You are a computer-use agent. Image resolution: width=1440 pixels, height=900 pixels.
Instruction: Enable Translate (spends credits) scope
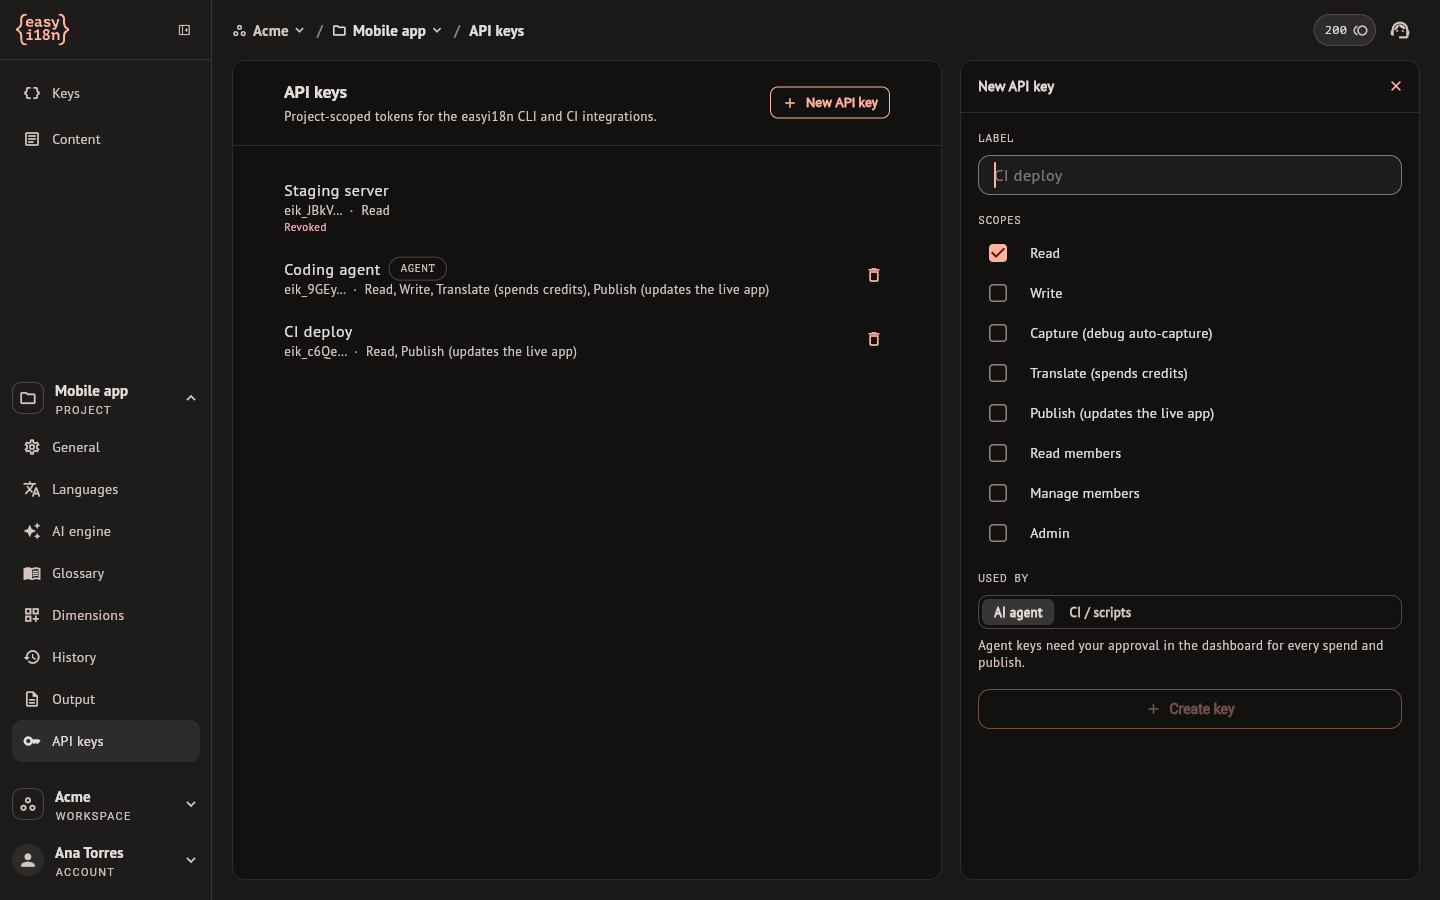pos(998,373)
